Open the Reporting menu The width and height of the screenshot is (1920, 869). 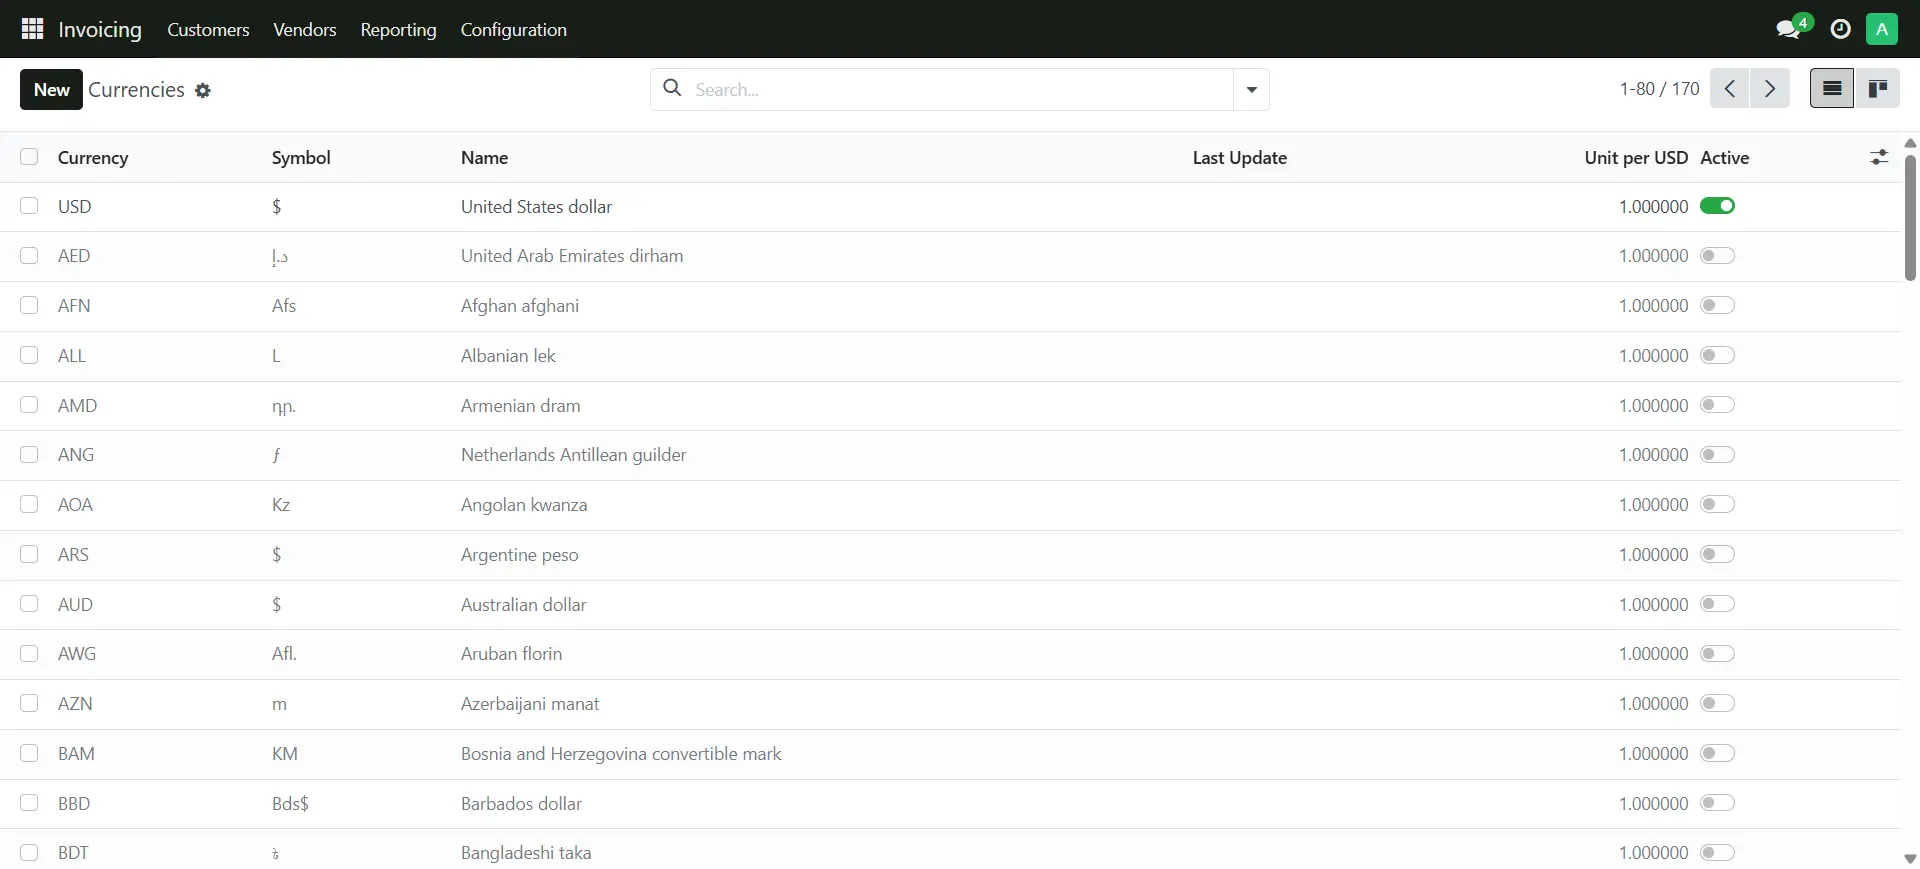coord(398,30)
